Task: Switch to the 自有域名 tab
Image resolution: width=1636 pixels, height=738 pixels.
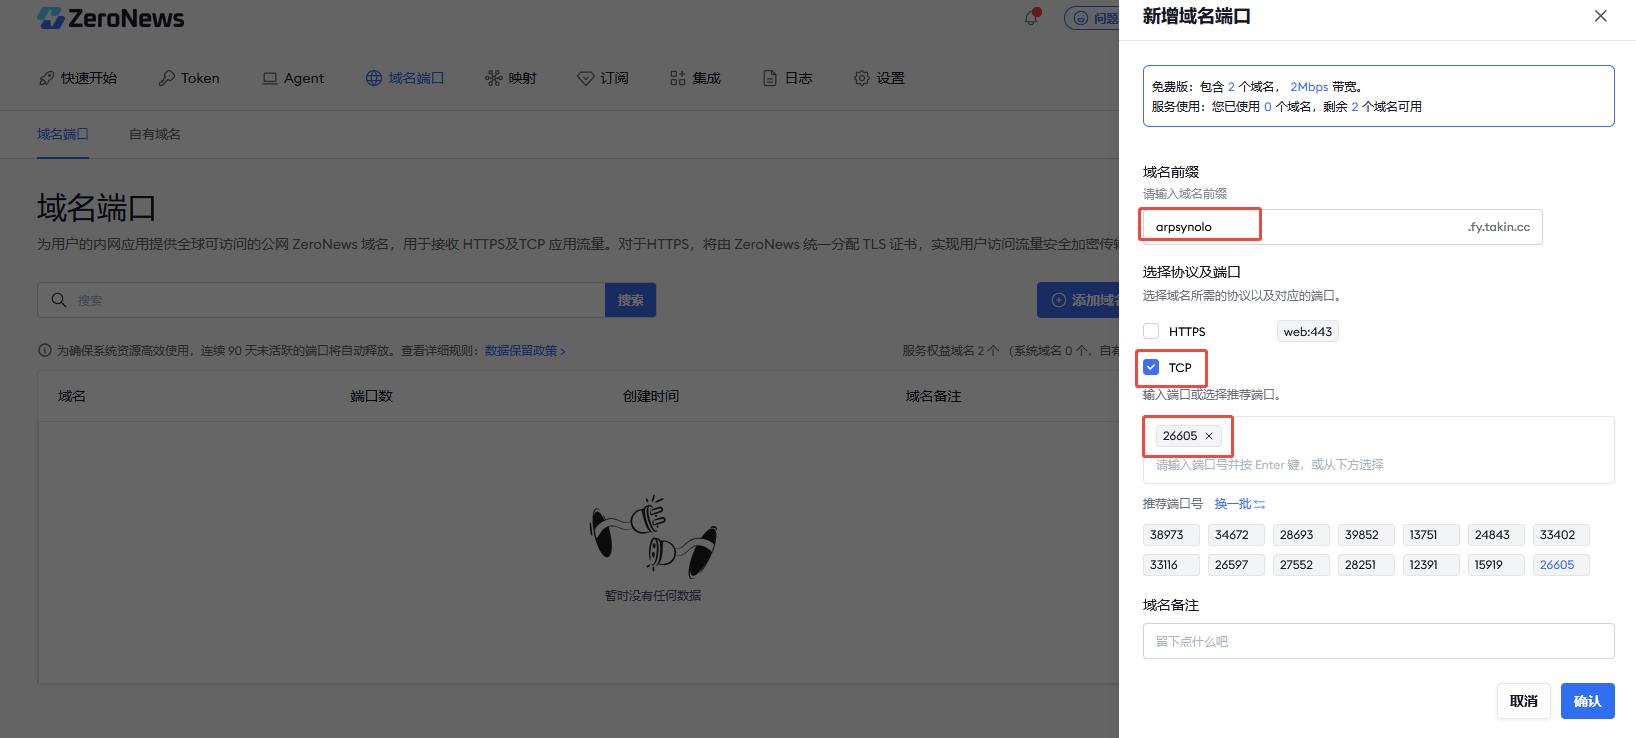Action: [155, 134]
